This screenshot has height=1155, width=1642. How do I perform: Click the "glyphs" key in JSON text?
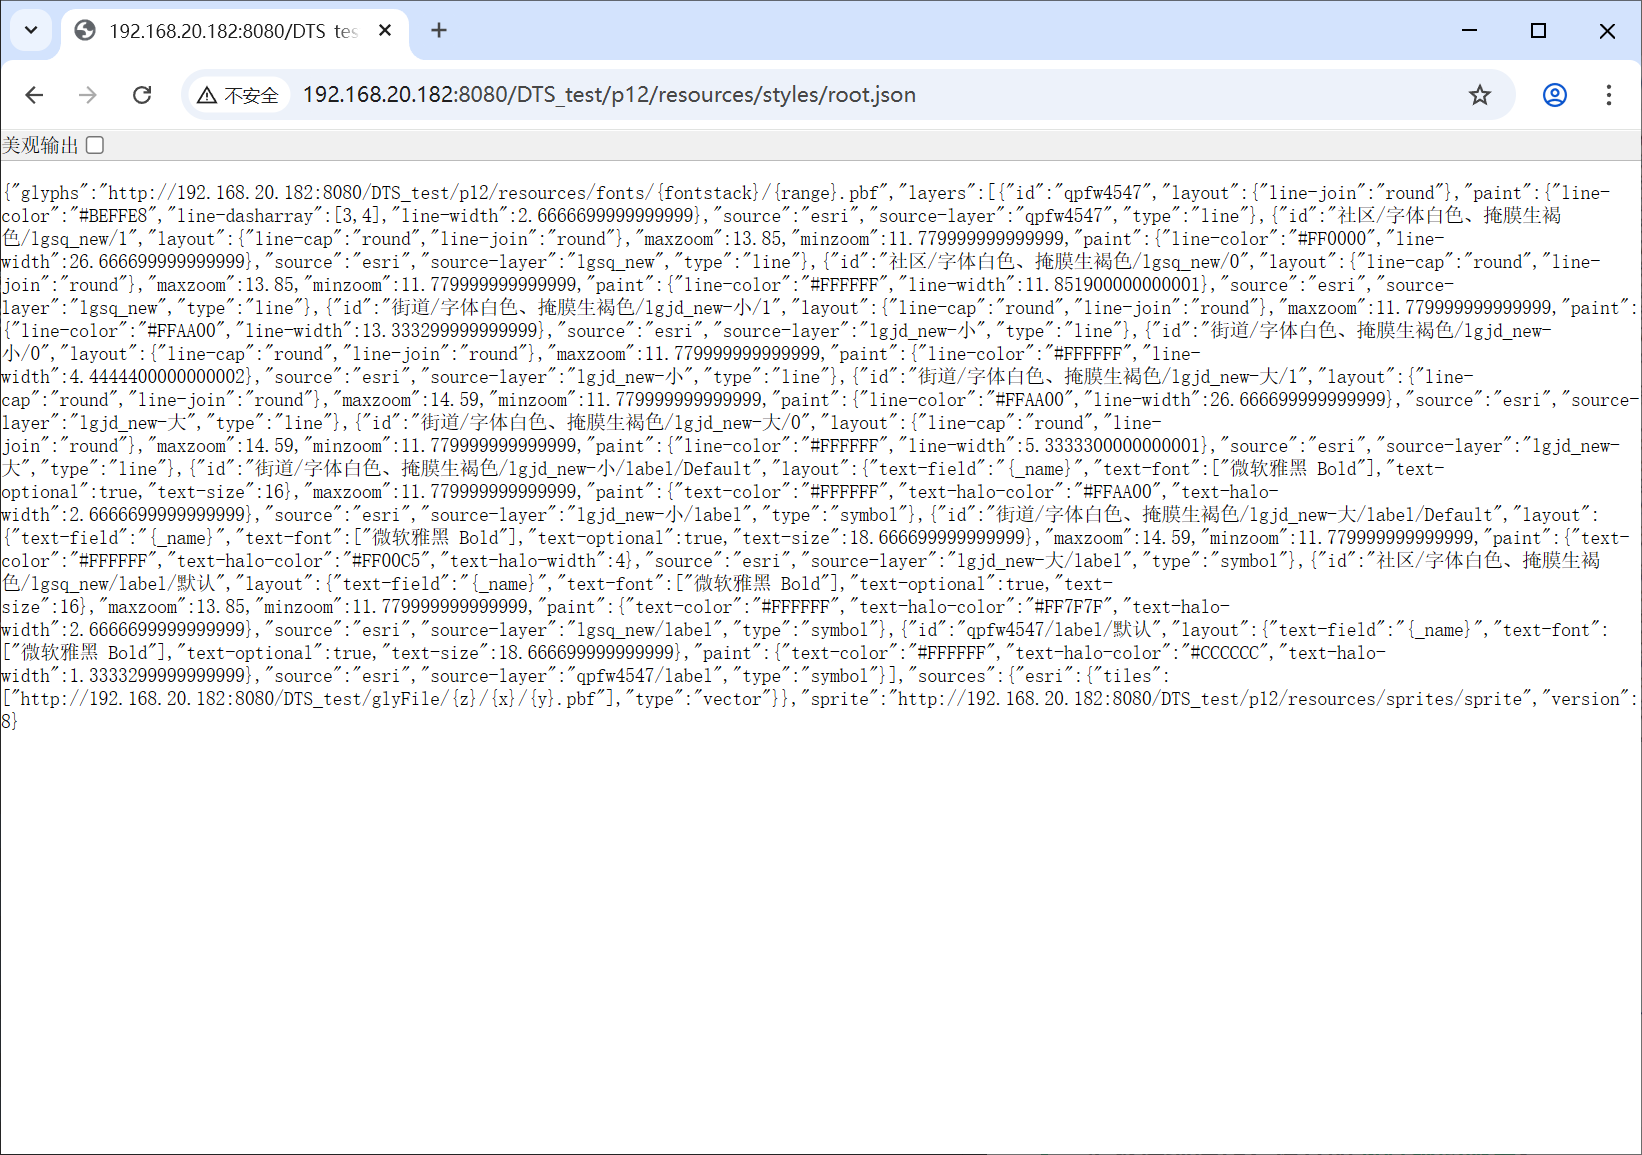(x=49, y=193)
